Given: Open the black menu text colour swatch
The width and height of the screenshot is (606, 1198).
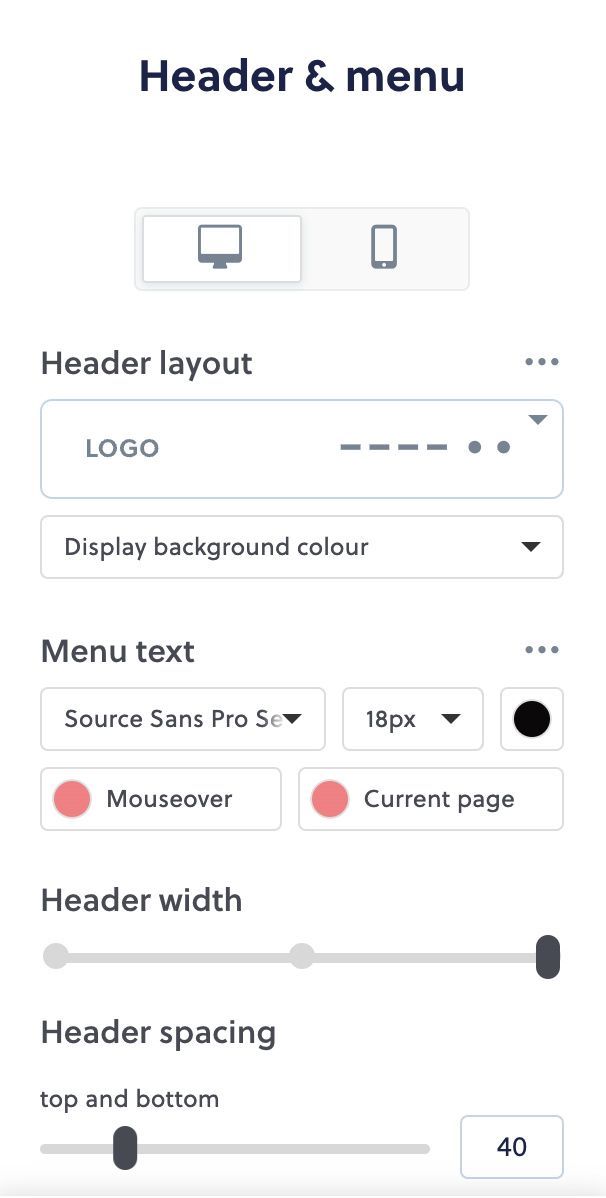Looking at the screenshot, I should (x=532, y=719).
